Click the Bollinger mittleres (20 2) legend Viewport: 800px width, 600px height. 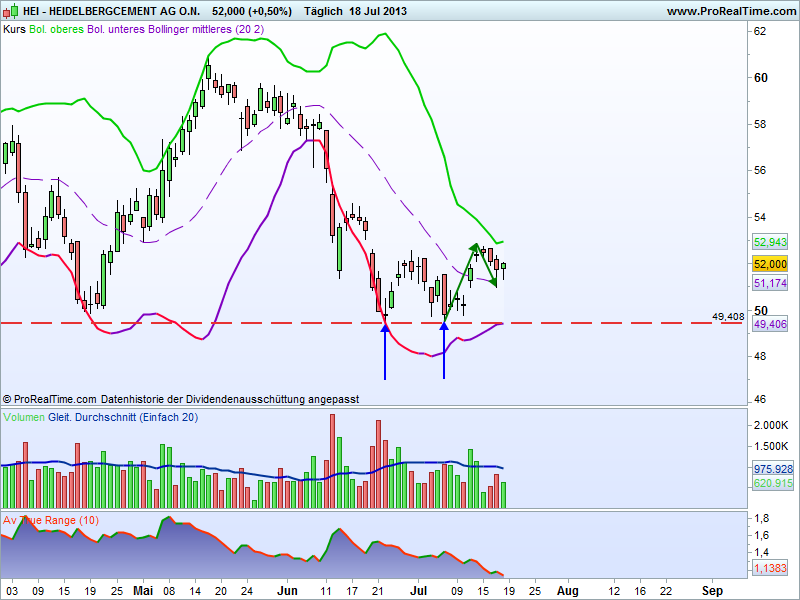pos(206,29)
